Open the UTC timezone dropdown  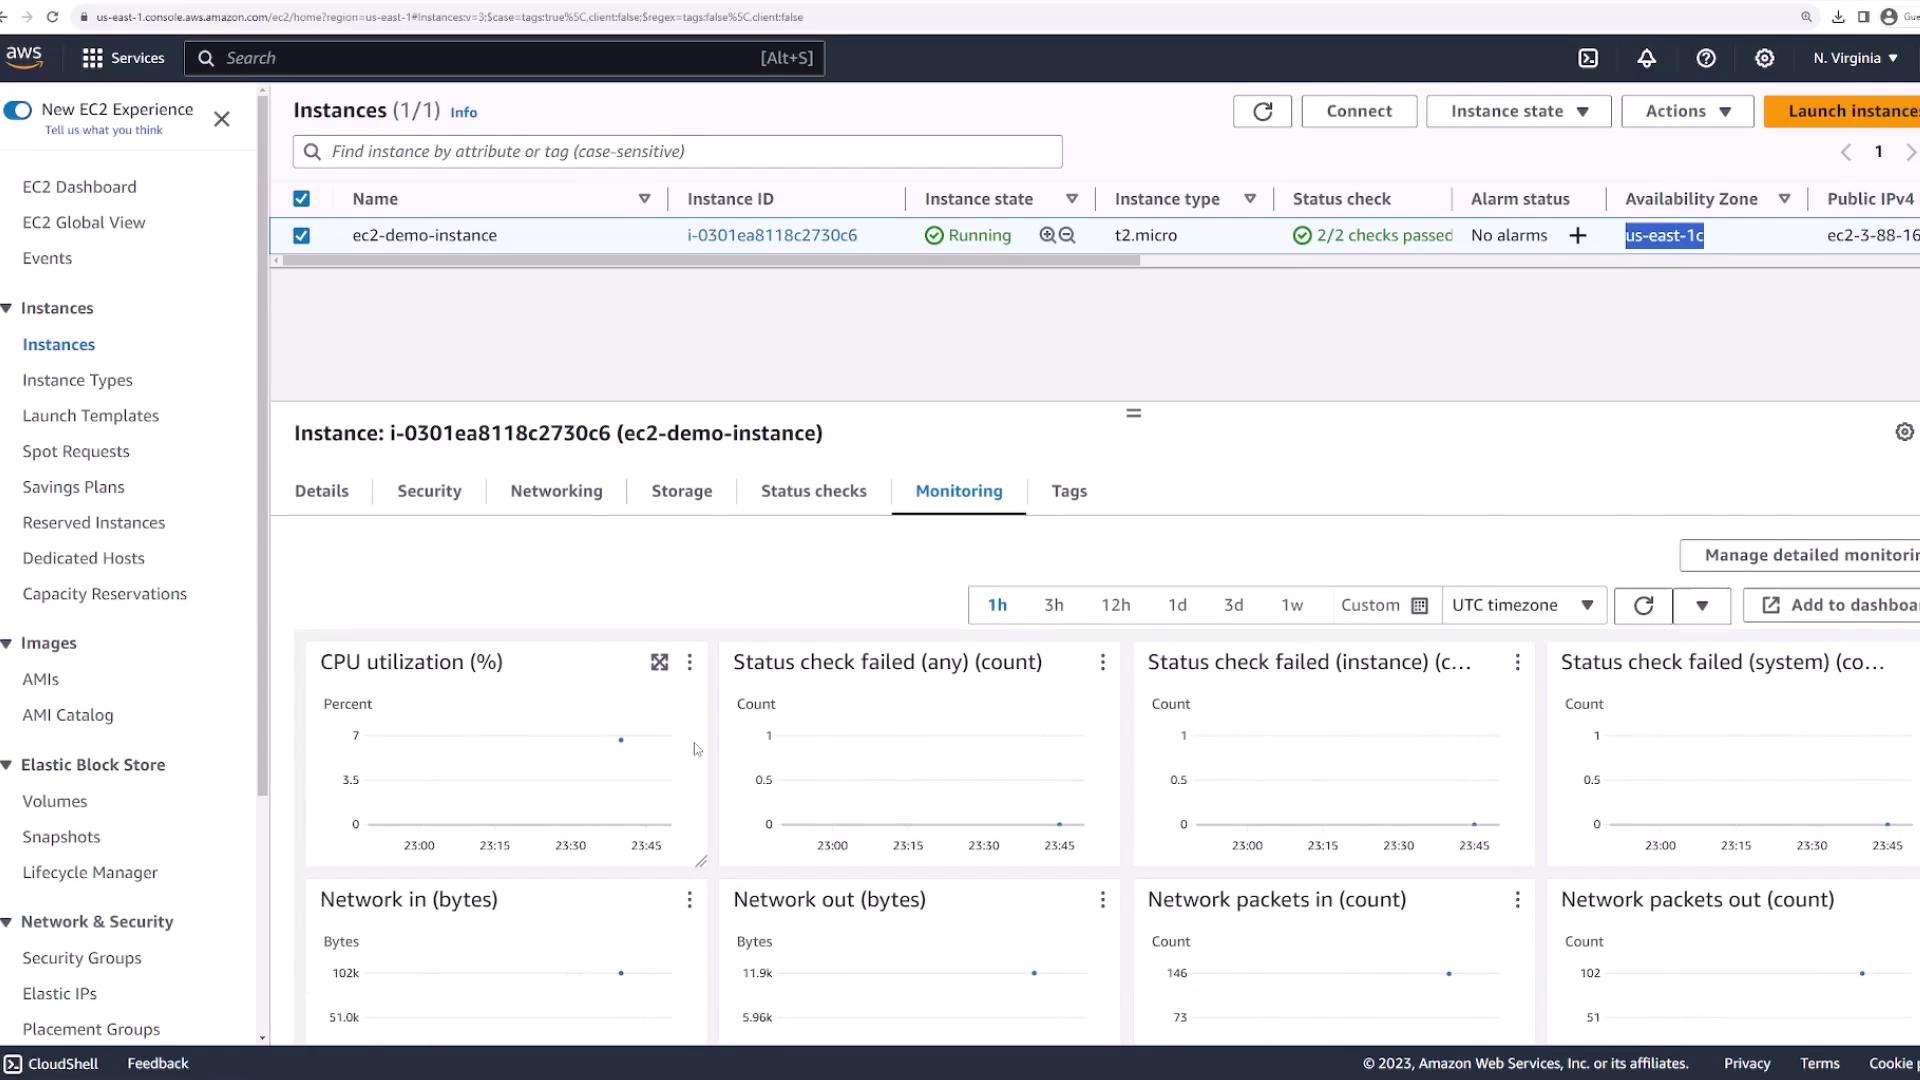tap(1523, 605)
